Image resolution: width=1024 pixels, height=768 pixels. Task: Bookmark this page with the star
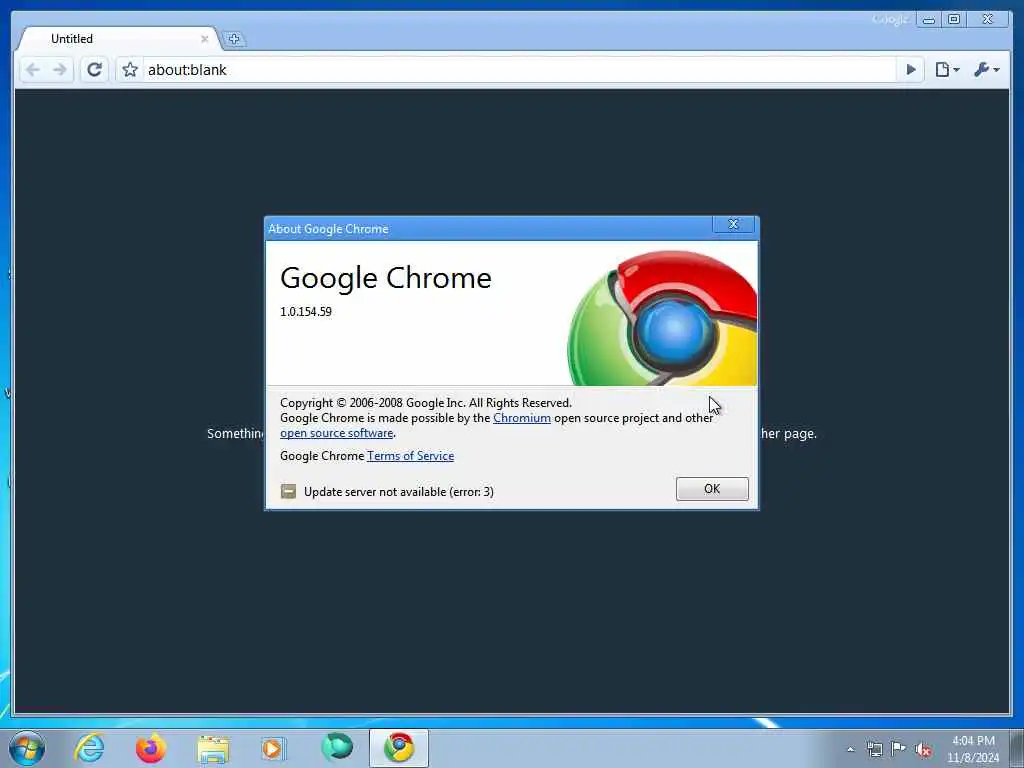pos(130,70)
